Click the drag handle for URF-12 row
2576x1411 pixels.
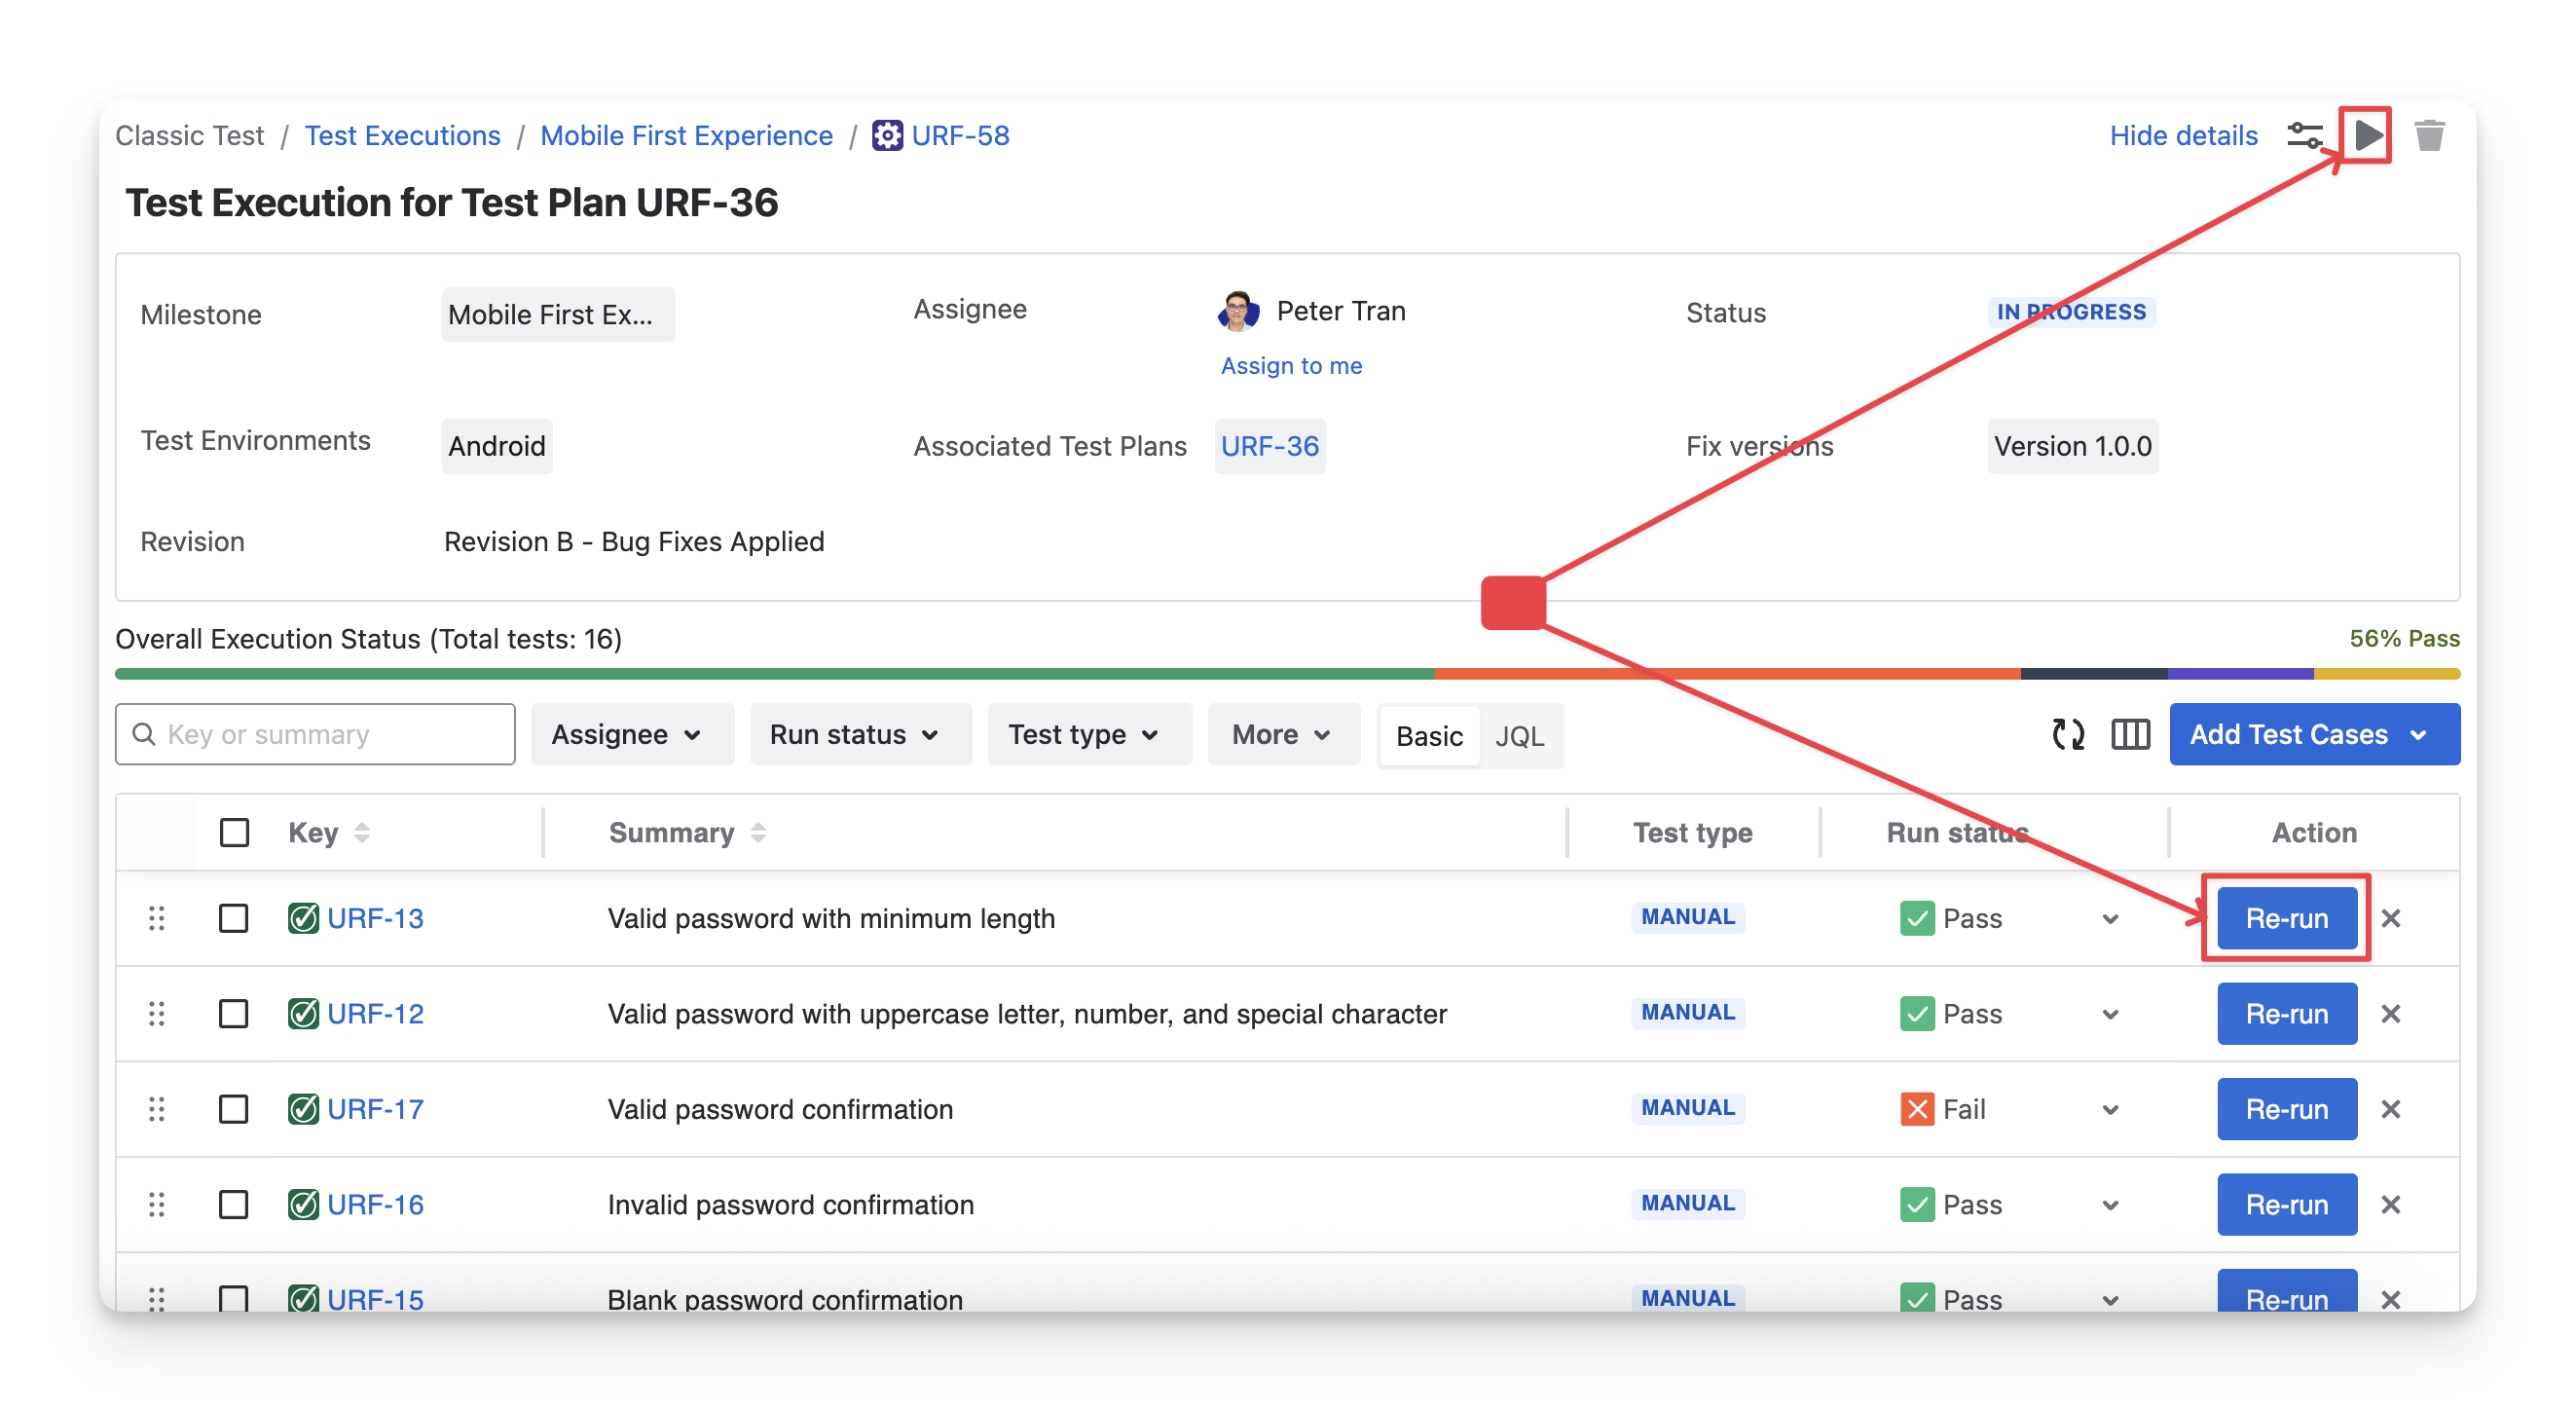[x=157, y=1014]
